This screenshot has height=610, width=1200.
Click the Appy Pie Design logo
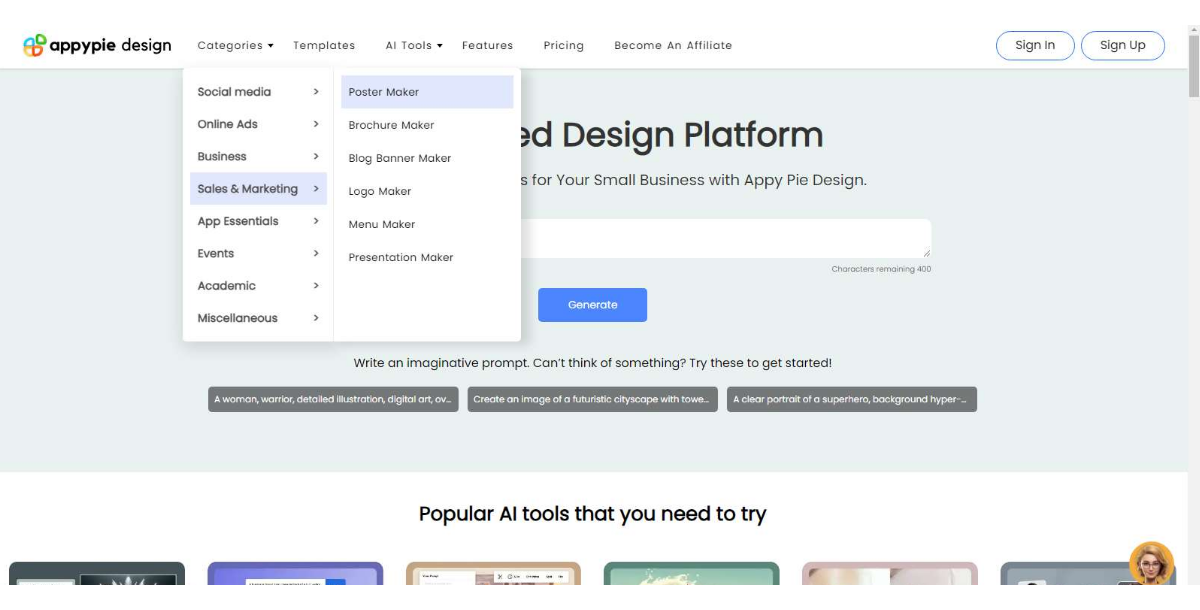[x=97, y=45]
